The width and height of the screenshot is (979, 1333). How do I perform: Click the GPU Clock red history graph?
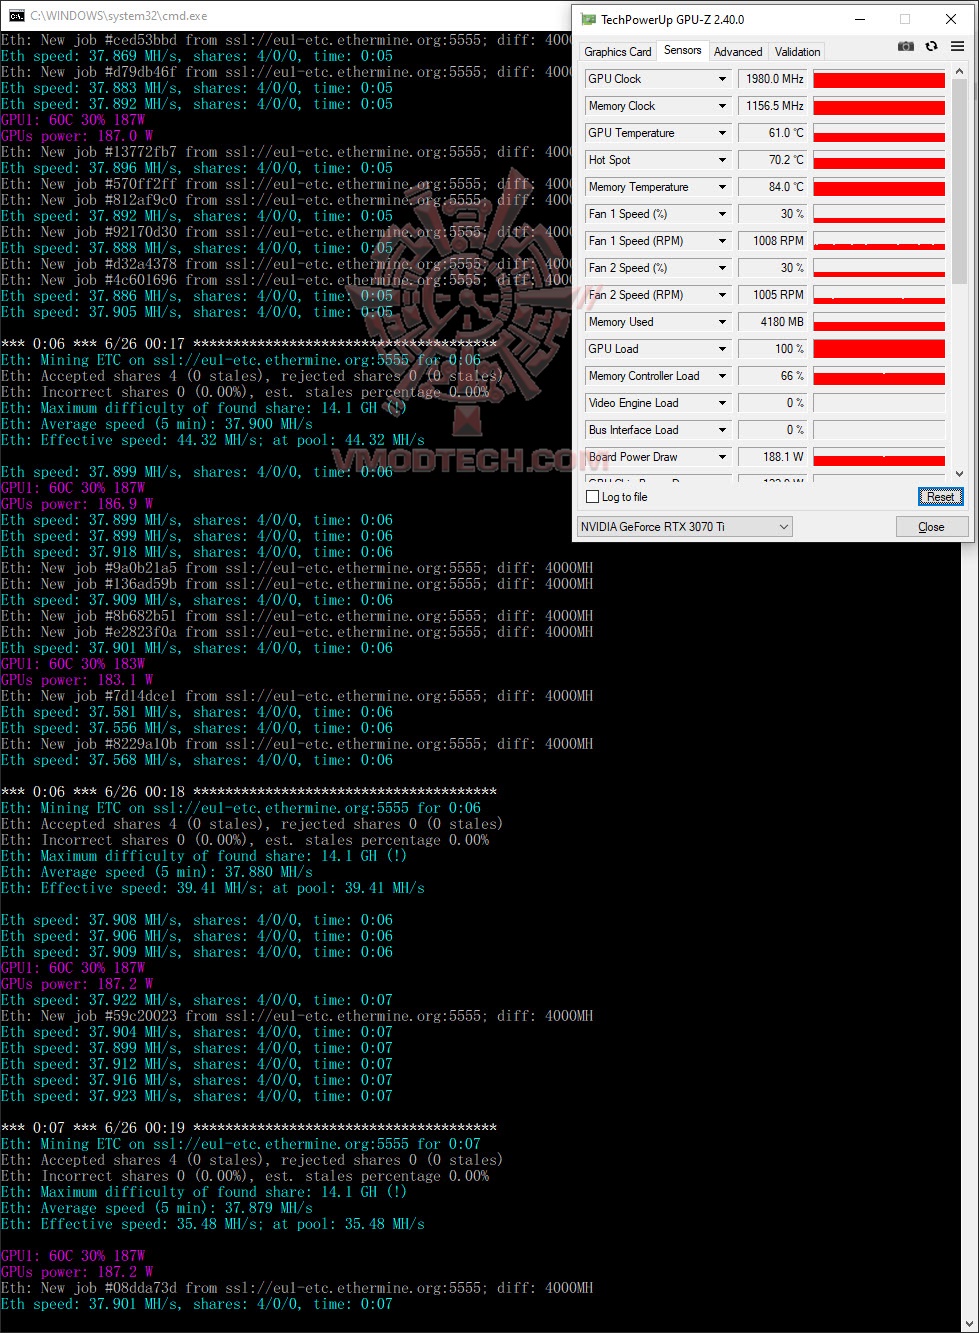coord(879,79)
